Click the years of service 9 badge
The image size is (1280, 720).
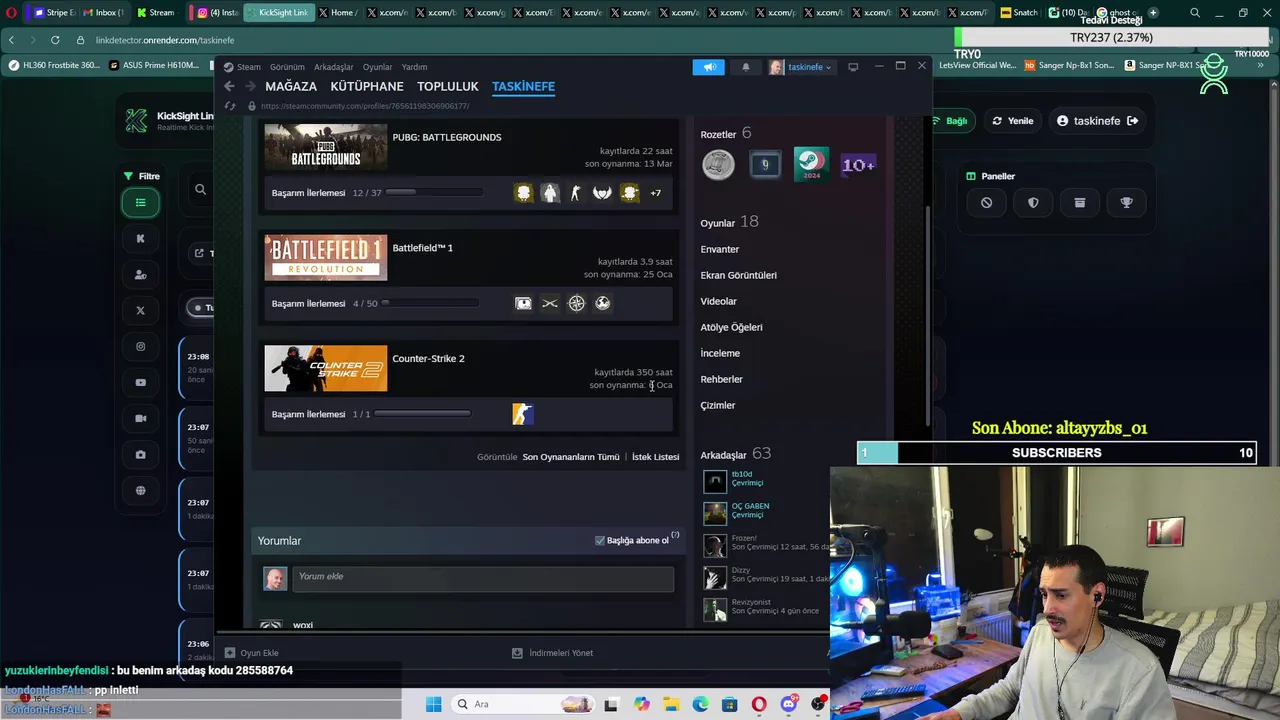(x=765, y=164)
